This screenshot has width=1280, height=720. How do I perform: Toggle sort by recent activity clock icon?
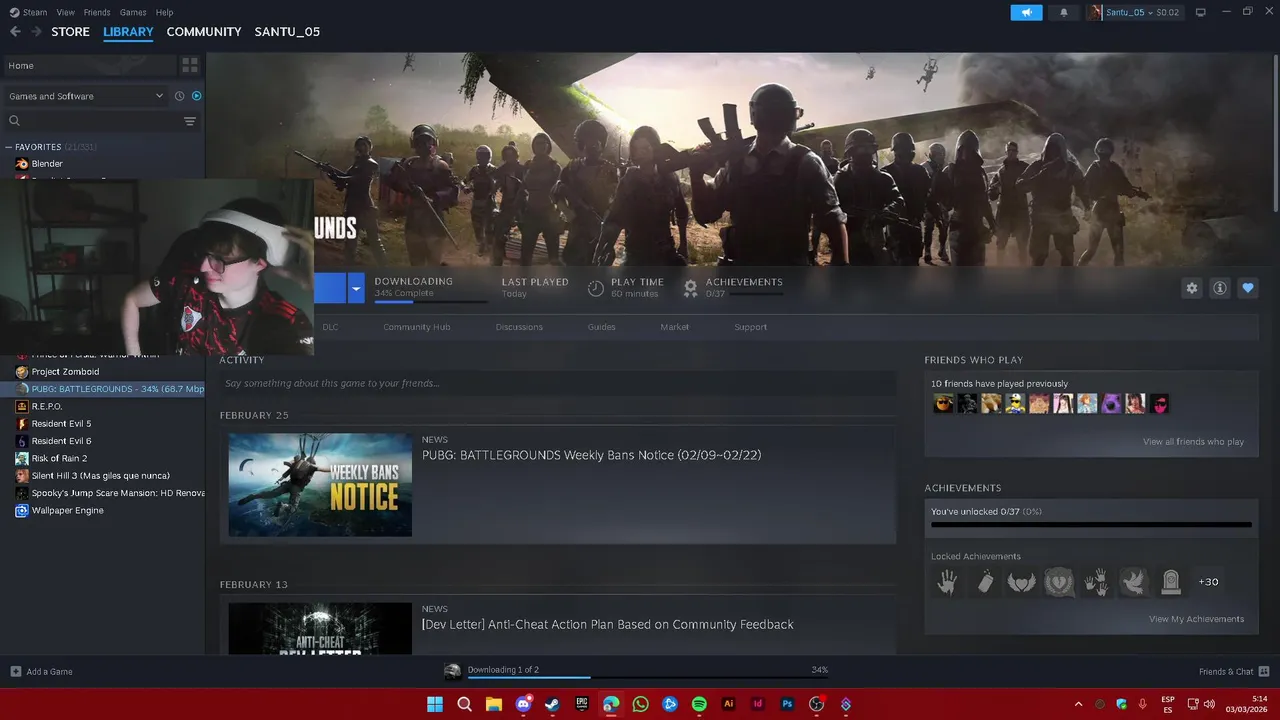click(x=180, y=96)
